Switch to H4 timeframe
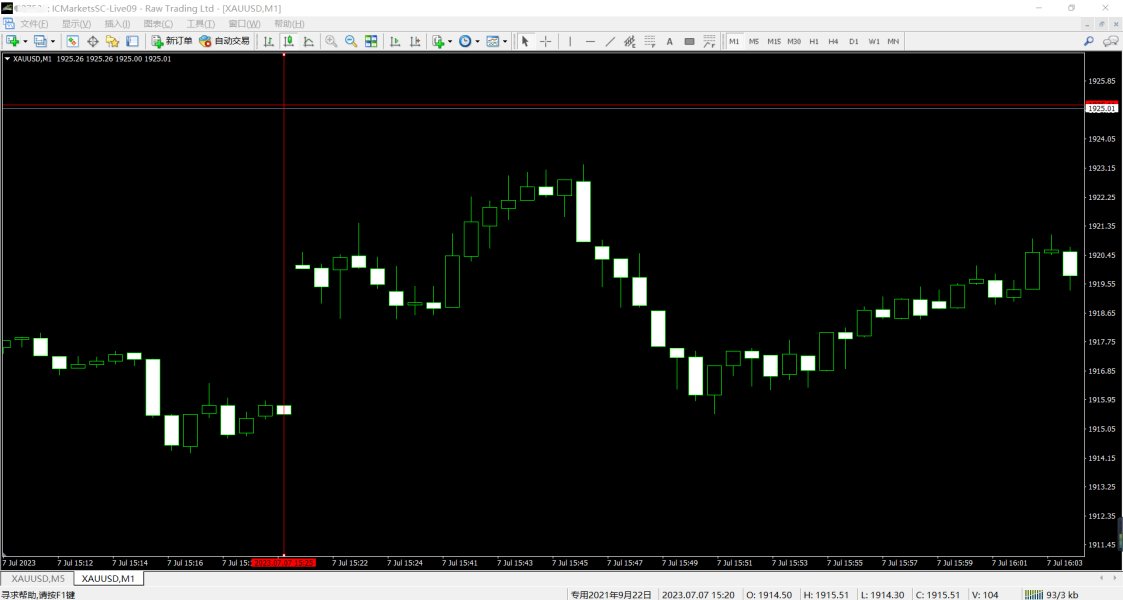 pos(834,42)
